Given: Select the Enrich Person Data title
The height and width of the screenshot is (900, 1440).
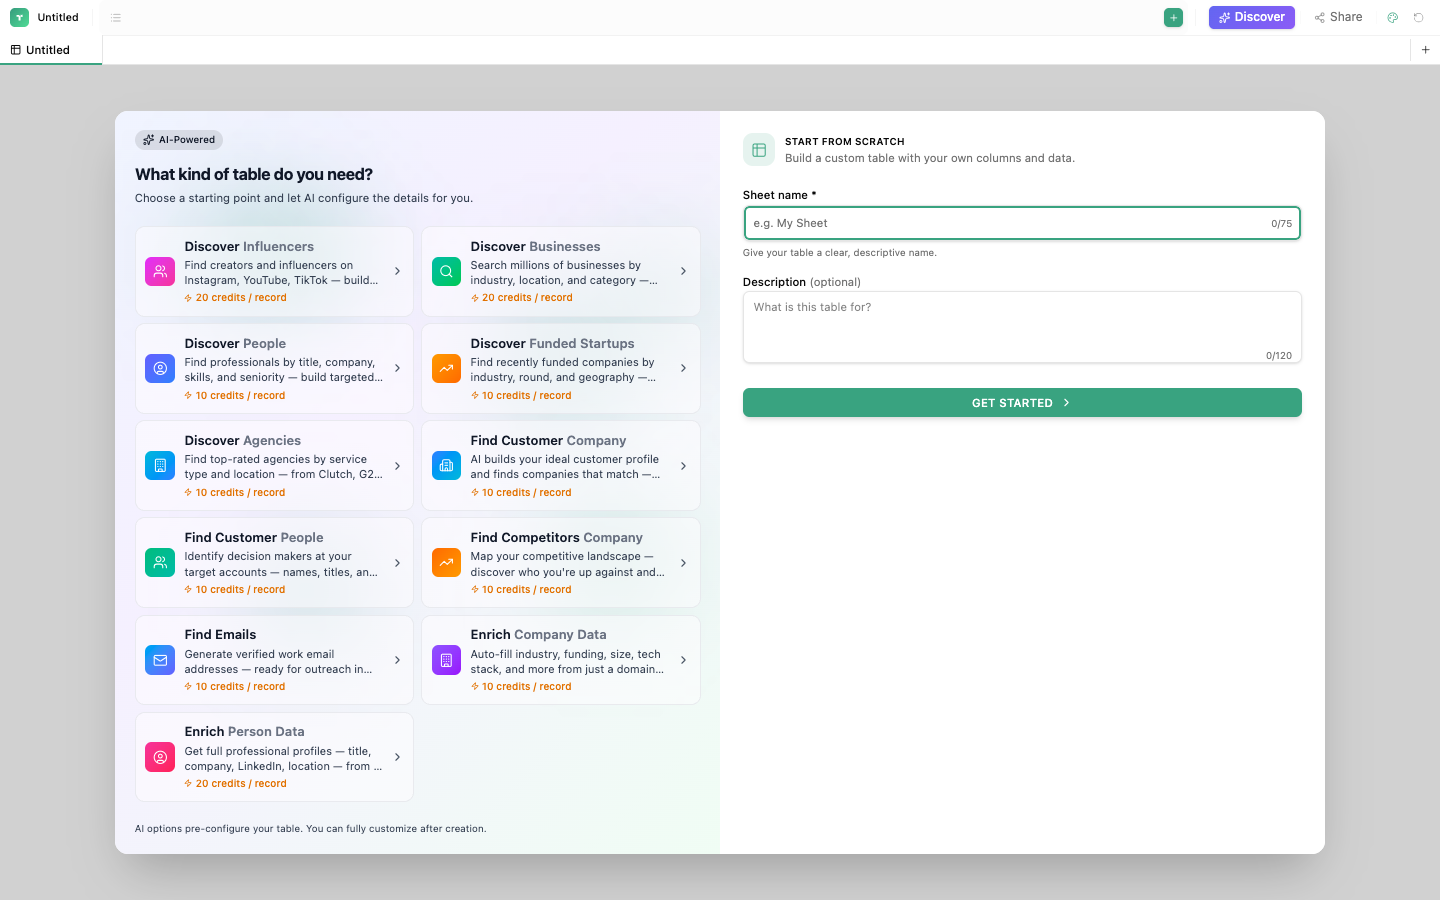Looking at the screenshot, I should (244, 731).
